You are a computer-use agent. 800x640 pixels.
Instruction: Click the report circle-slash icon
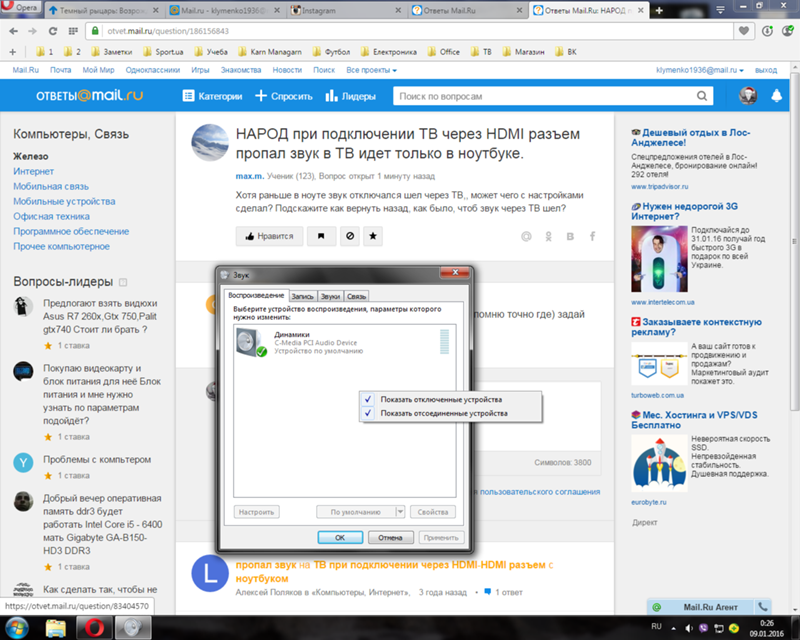pos(350,236)
